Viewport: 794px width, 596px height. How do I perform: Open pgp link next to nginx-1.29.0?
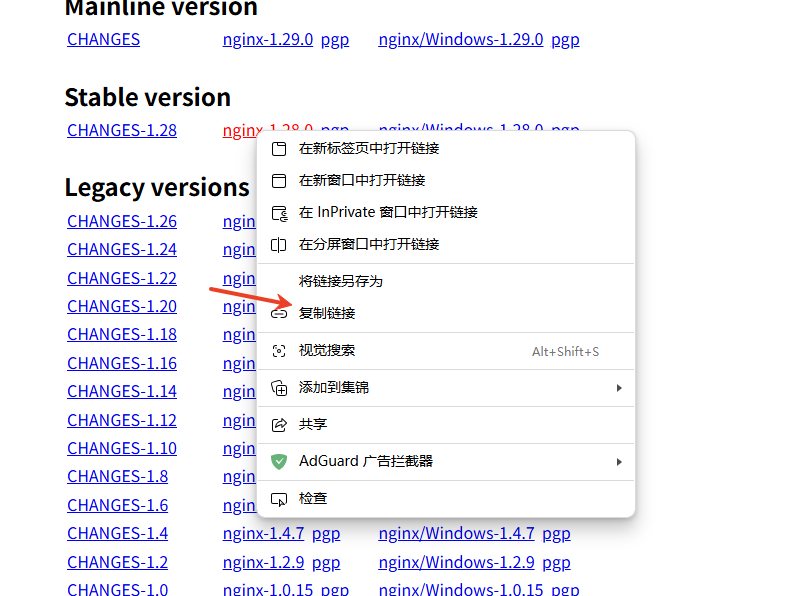coord(335,40)
